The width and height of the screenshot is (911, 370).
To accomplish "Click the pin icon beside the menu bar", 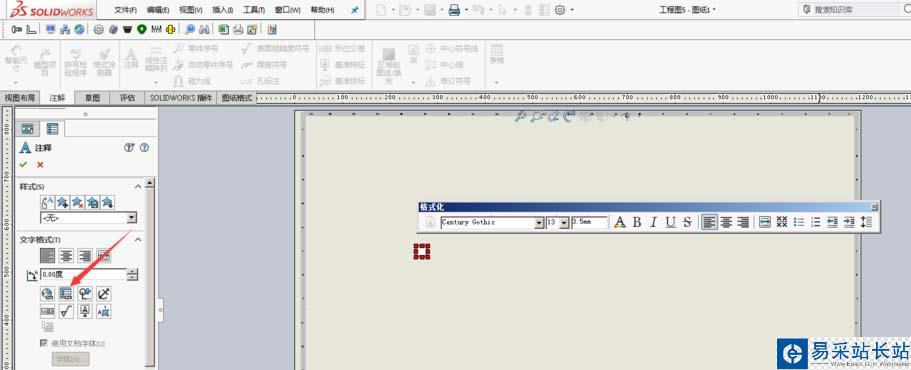I will [x=355, y=10].
